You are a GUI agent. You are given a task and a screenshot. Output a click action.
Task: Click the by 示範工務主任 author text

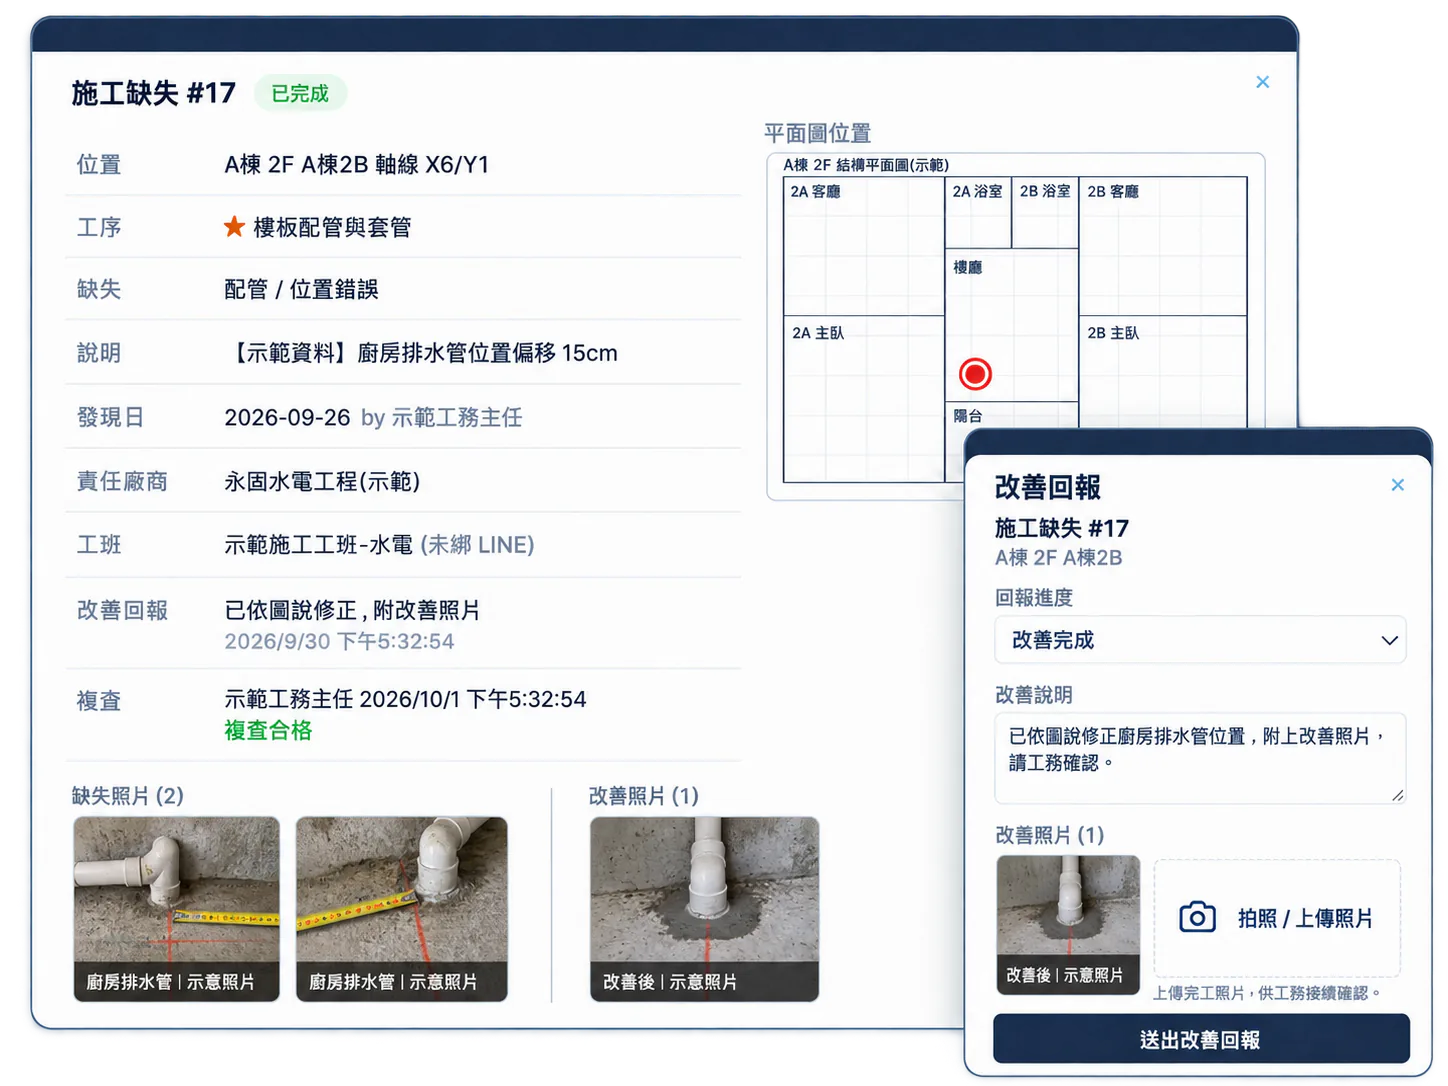tap(442, 417)
